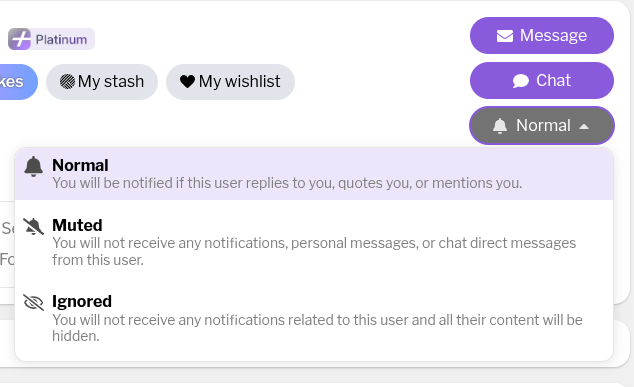This screenshot has width=634, height=387.
Task: Set this user to Ignored
Action: (314, 318)
